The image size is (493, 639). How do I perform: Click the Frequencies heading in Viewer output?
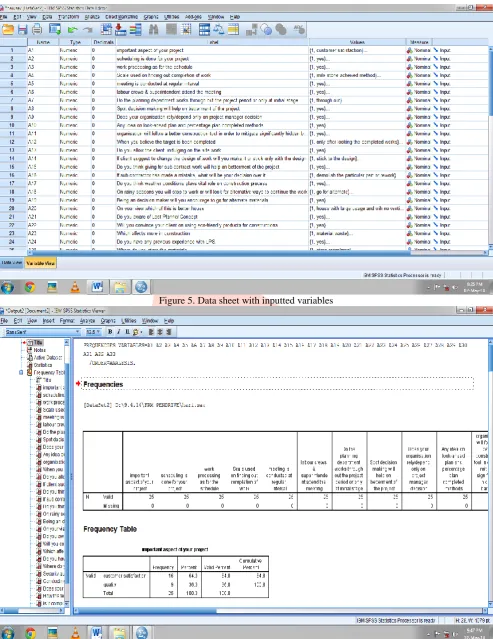pyautogui.click(x=103, y=384)
